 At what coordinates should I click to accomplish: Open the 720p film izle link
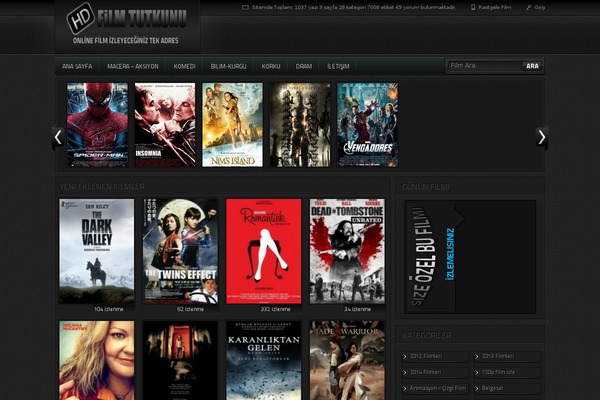498,372
